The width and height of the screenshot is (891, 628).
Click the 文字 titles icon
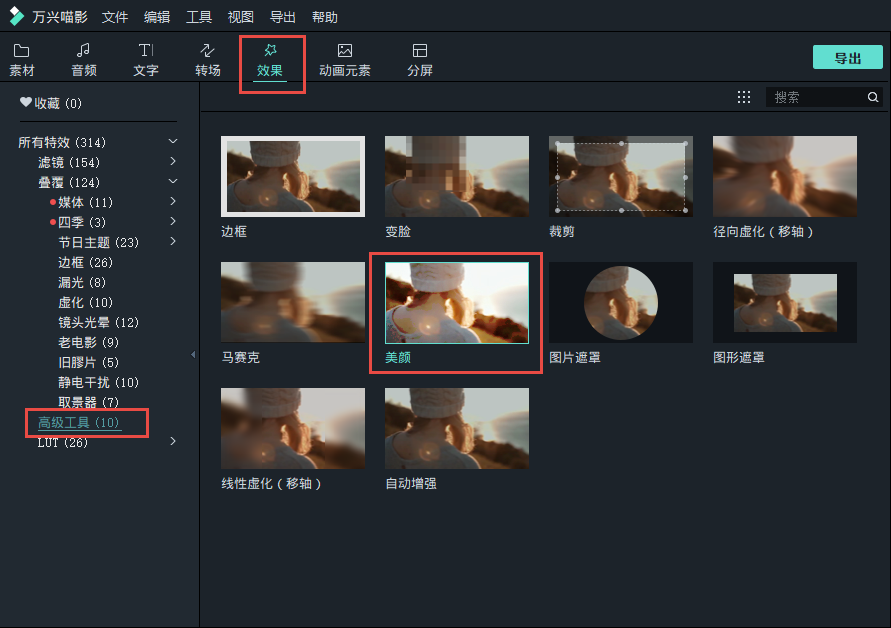(x=146, y=57)
